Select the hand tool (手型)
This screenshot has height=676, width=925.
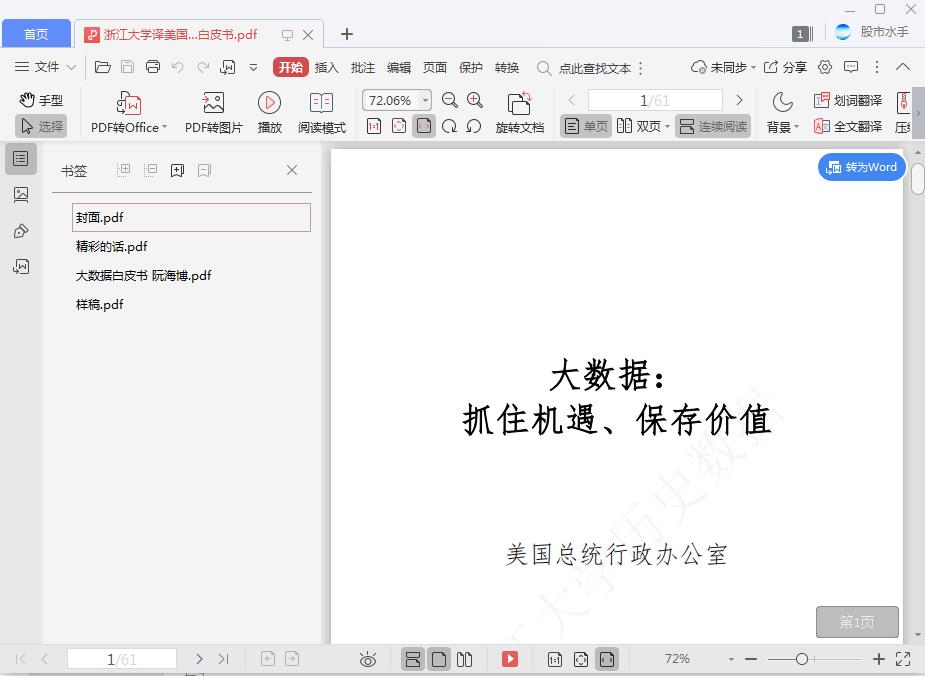[x=40, y=100]
